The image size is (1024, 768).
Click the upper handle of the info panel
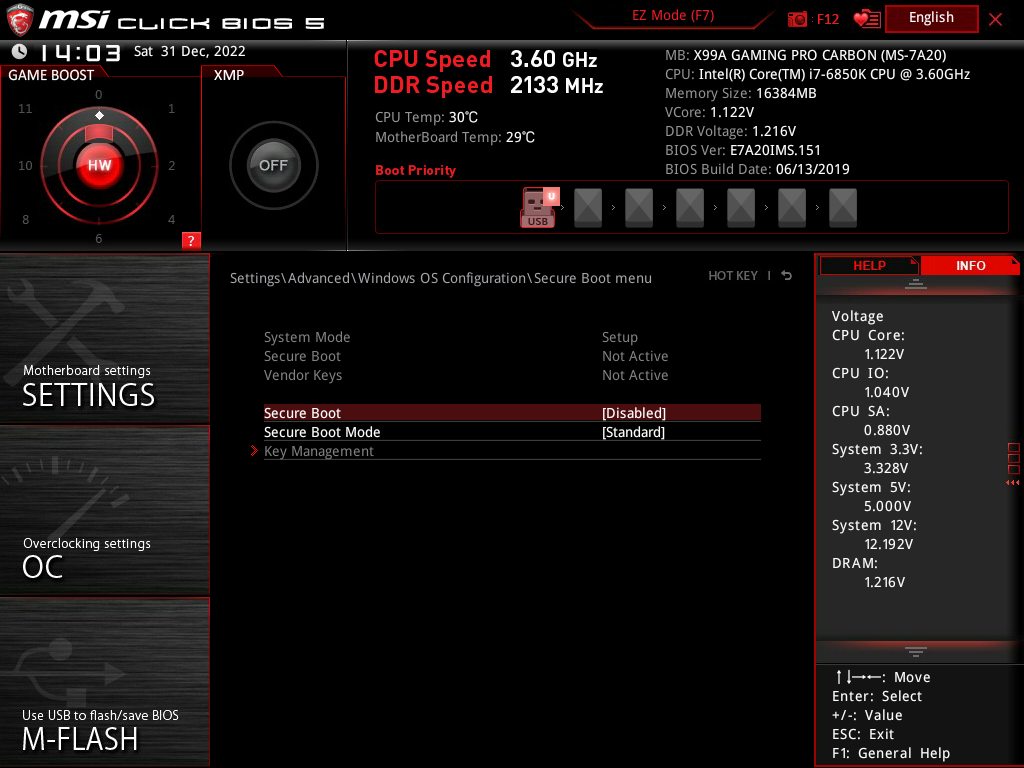point(916,283)
